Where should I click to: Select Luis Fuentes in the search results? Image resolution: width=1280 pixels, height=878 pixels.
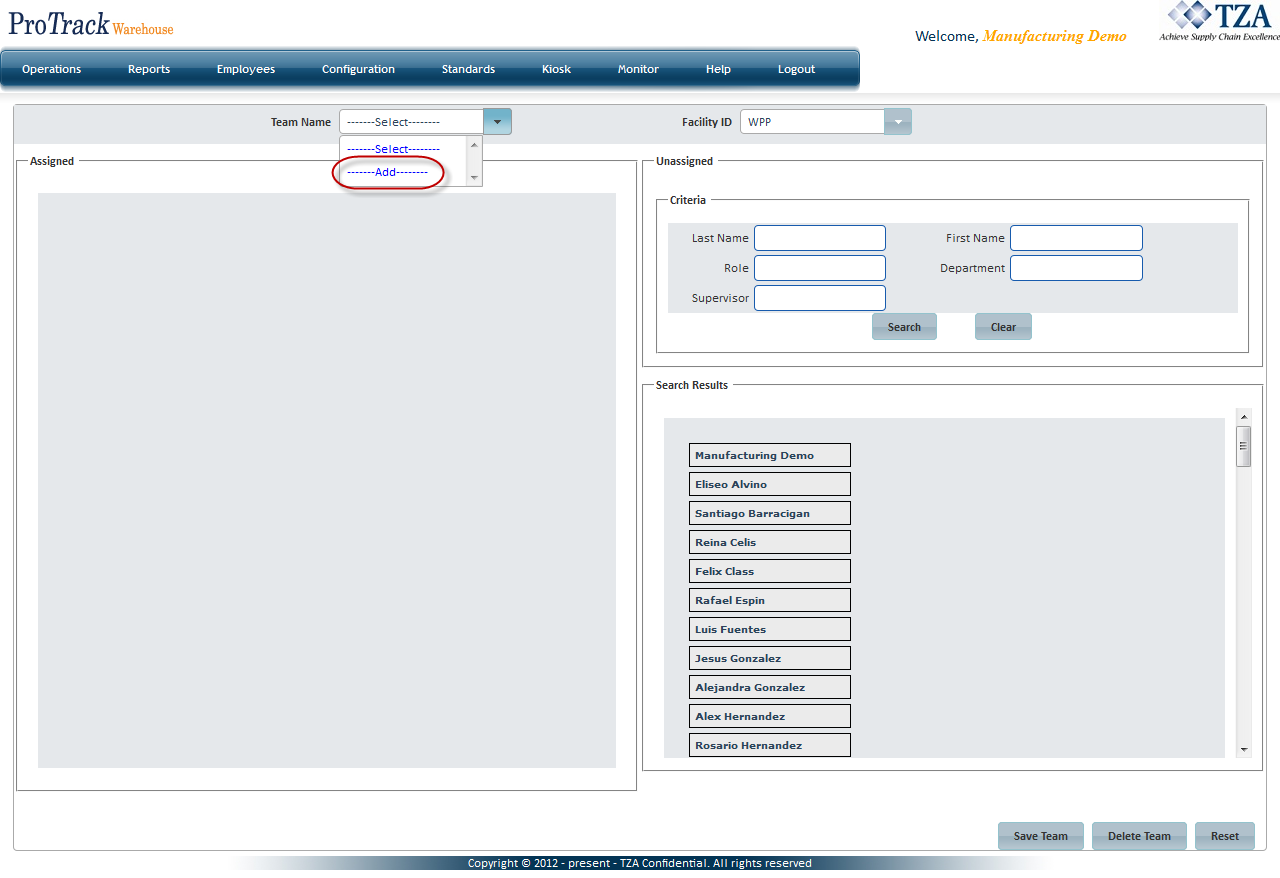tap(770, 629)
